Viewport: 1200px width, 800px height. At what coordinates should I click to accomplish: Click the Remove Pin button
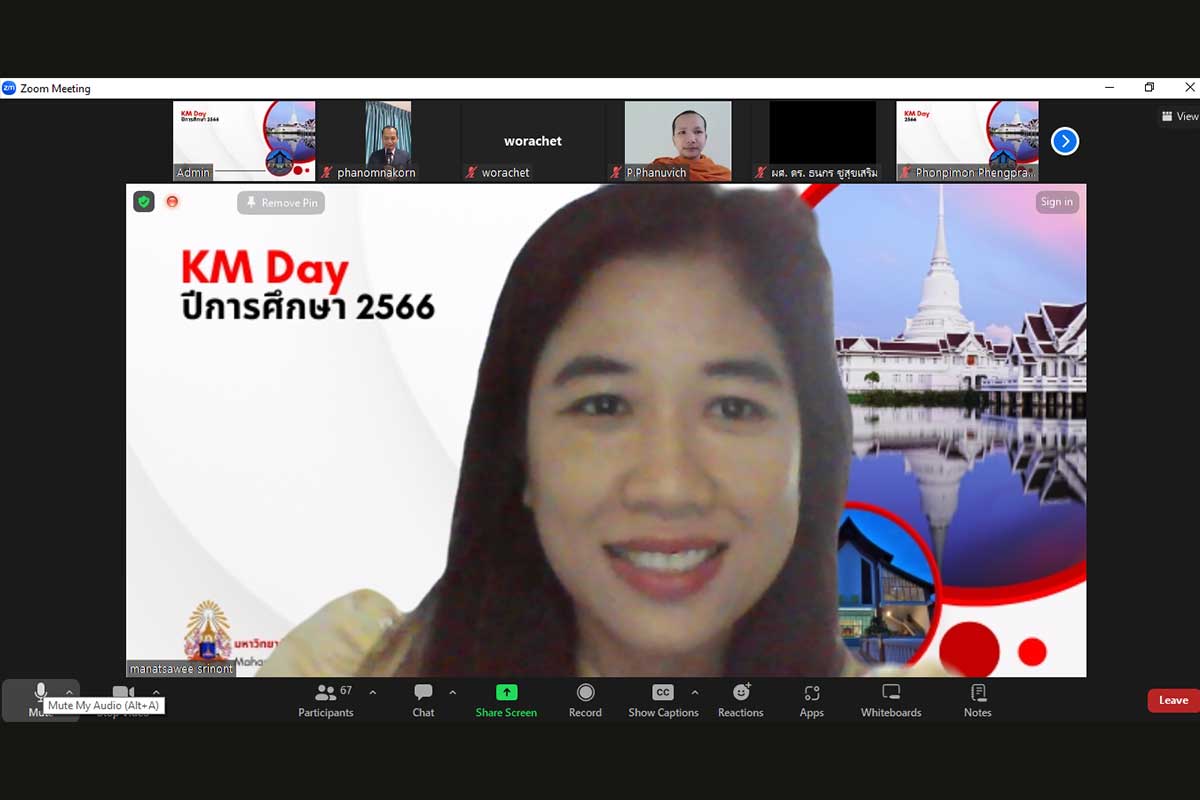tap(281, 203)
